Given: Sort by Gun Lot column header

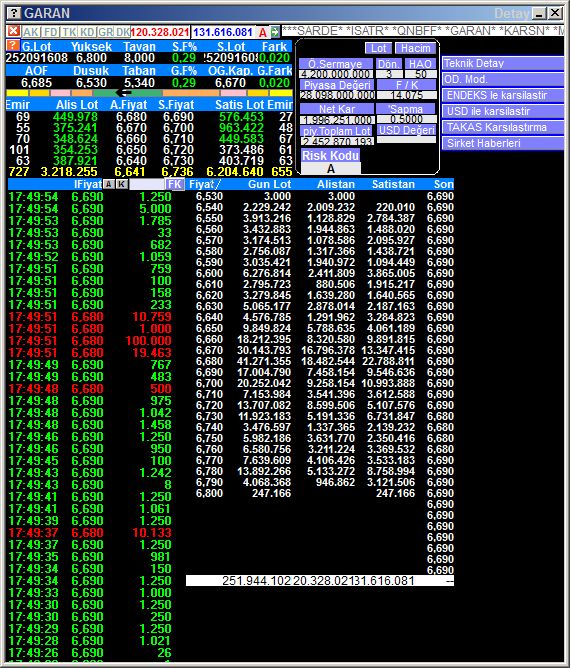Looking at the screenshot, I should 269,184.
